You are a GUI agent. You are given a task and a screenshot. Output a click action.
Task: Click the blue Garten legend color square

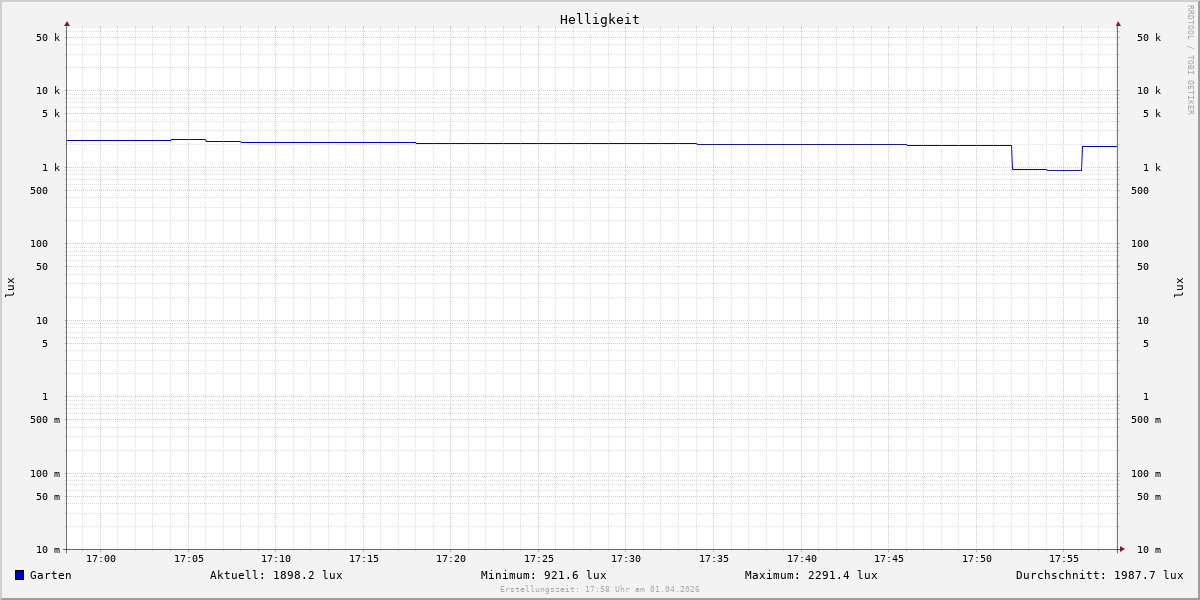(19, 575)
